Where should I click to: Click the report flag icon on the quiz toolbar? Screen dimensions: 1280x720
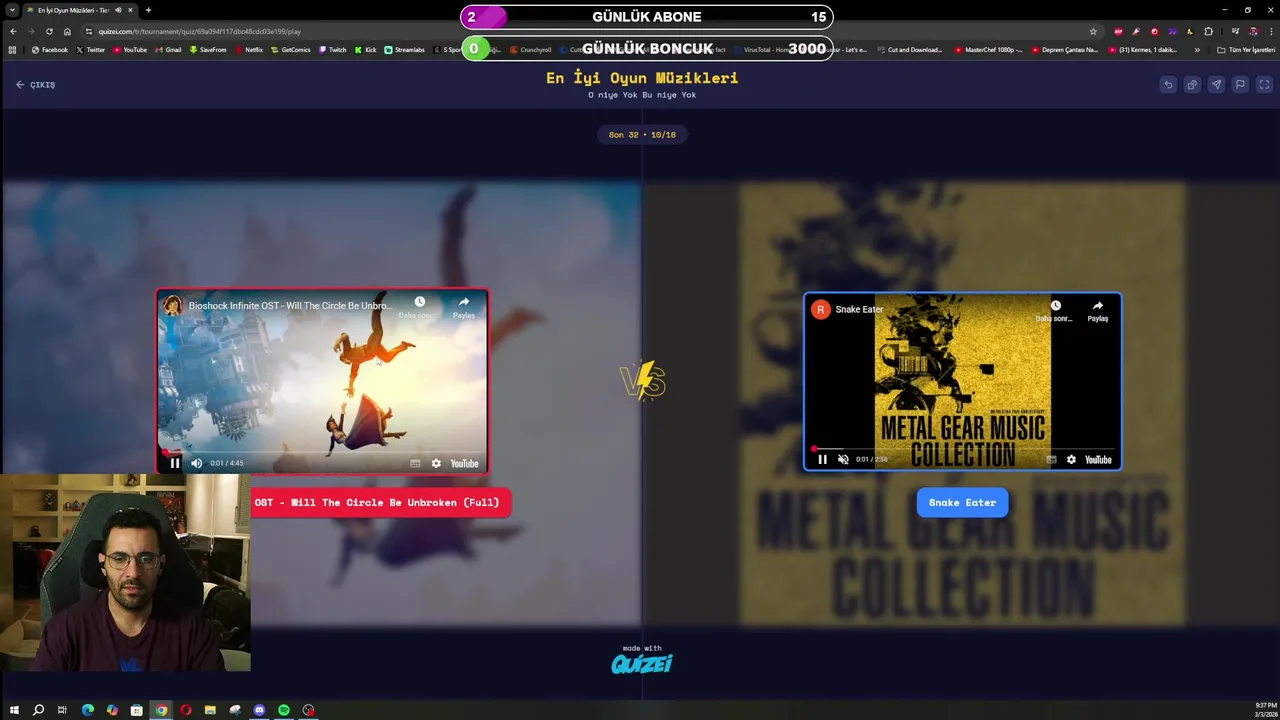click(1240, 85)
